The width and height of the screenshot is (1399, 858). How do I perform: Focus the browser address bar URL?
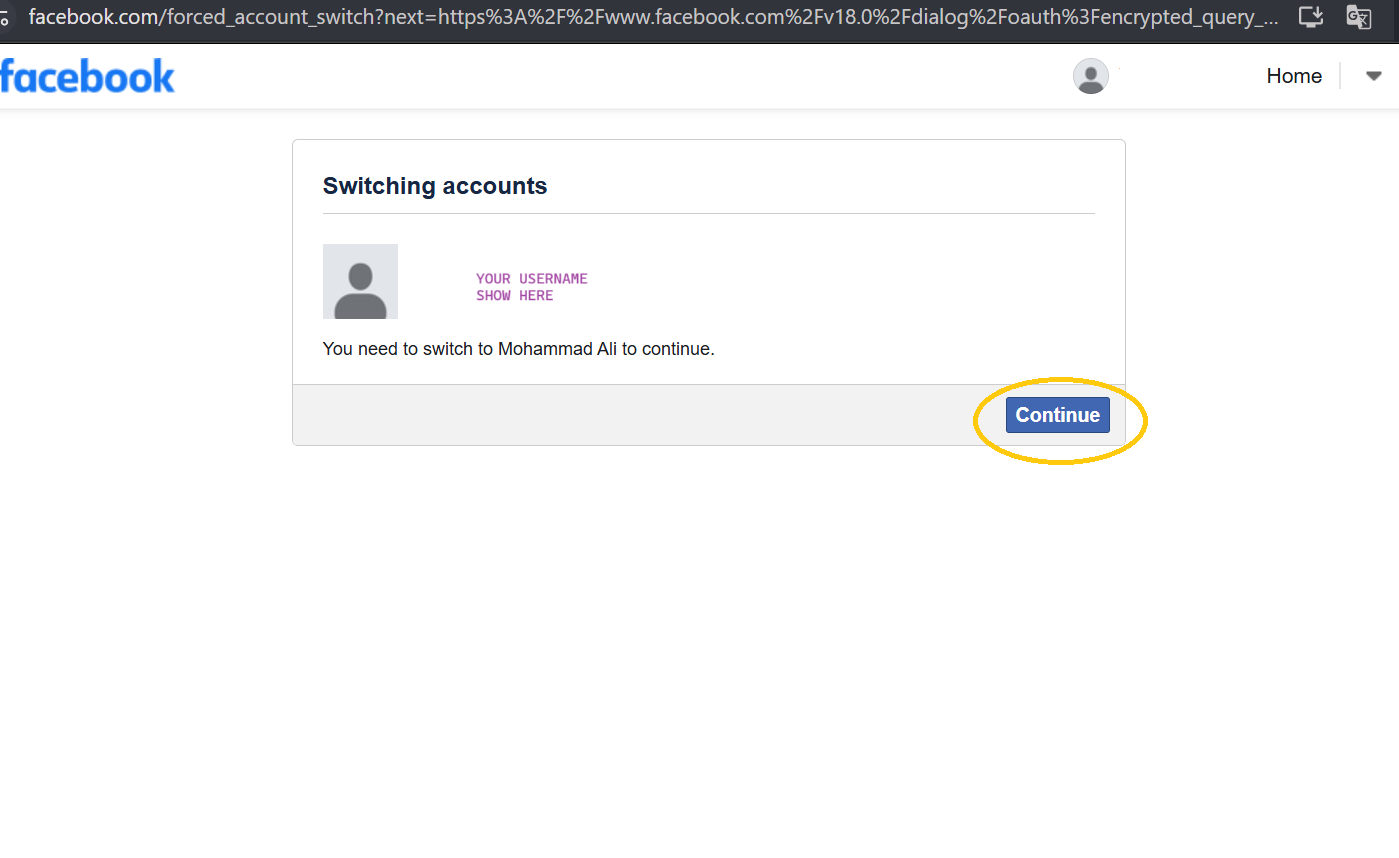[x=650, y=17]
